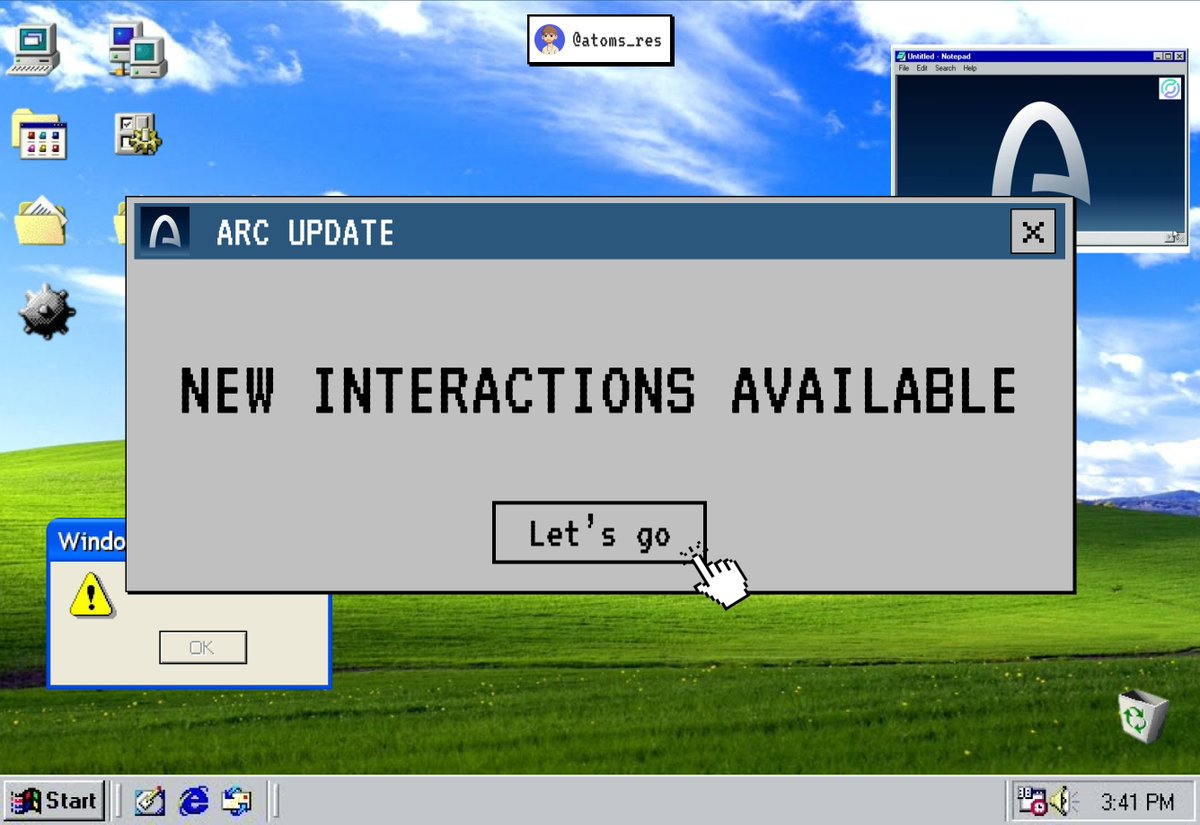
Task: Launch Internet Explorer from quick launch bar
Action: [x=194, y=801]
